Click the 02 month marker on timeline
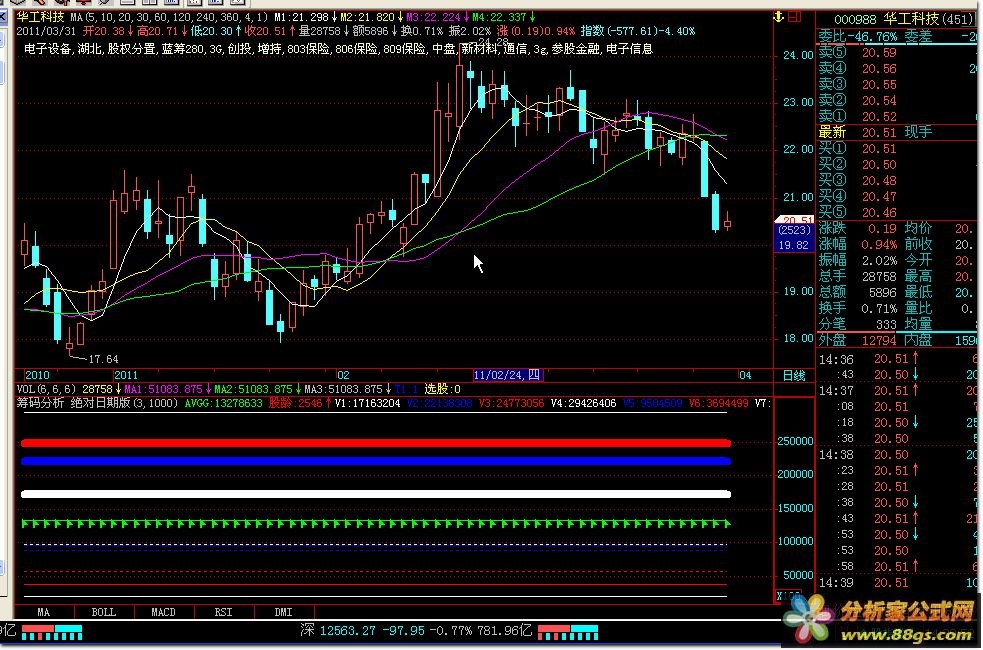The width and height of the screenshot is (983, 650). [343, 375]
